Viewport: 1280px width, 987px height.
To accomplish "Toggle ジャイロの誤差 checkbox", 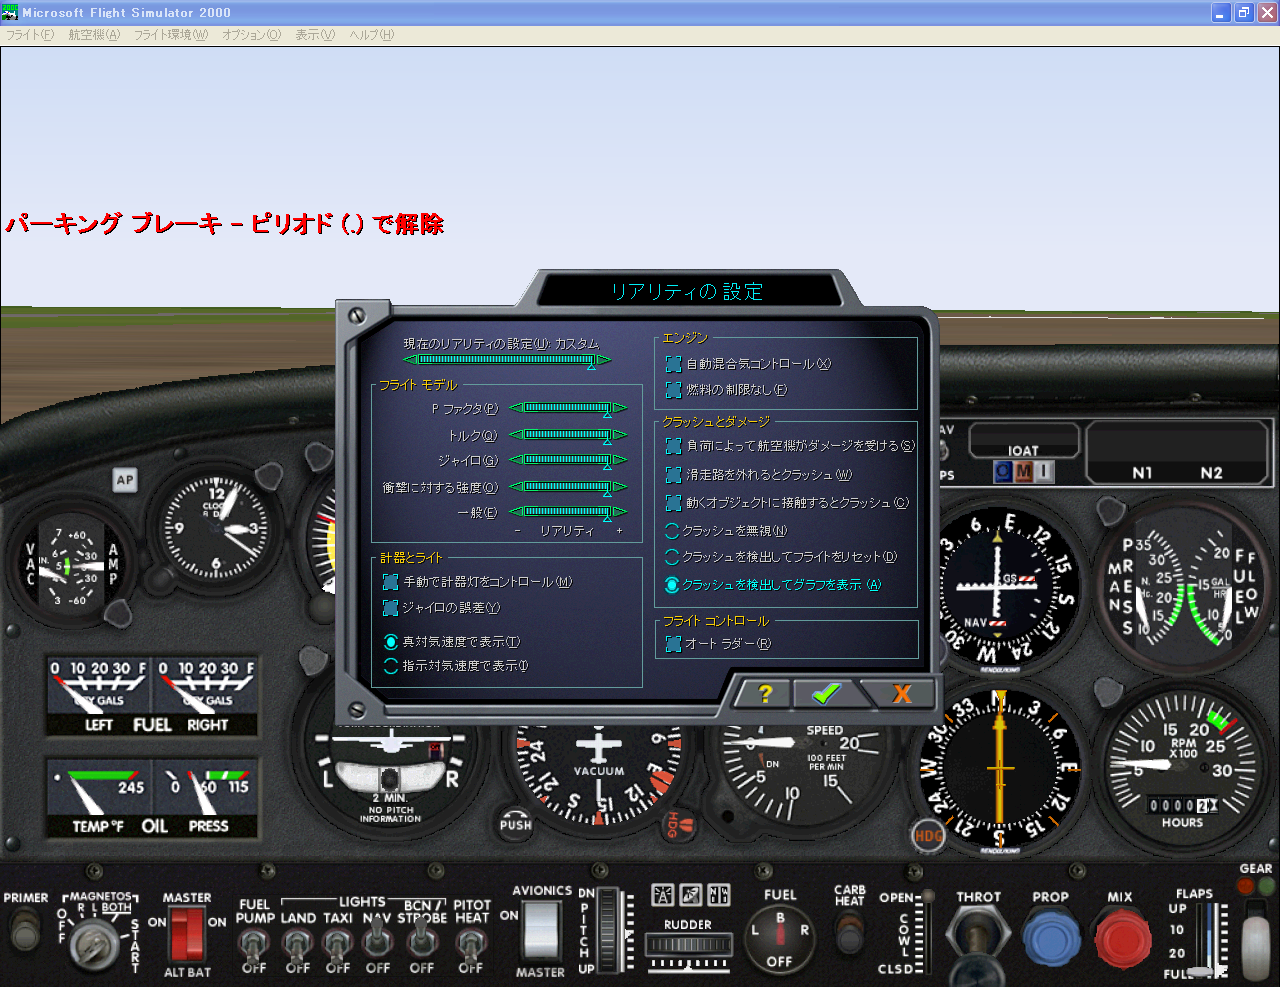I will tap(390, 608).
